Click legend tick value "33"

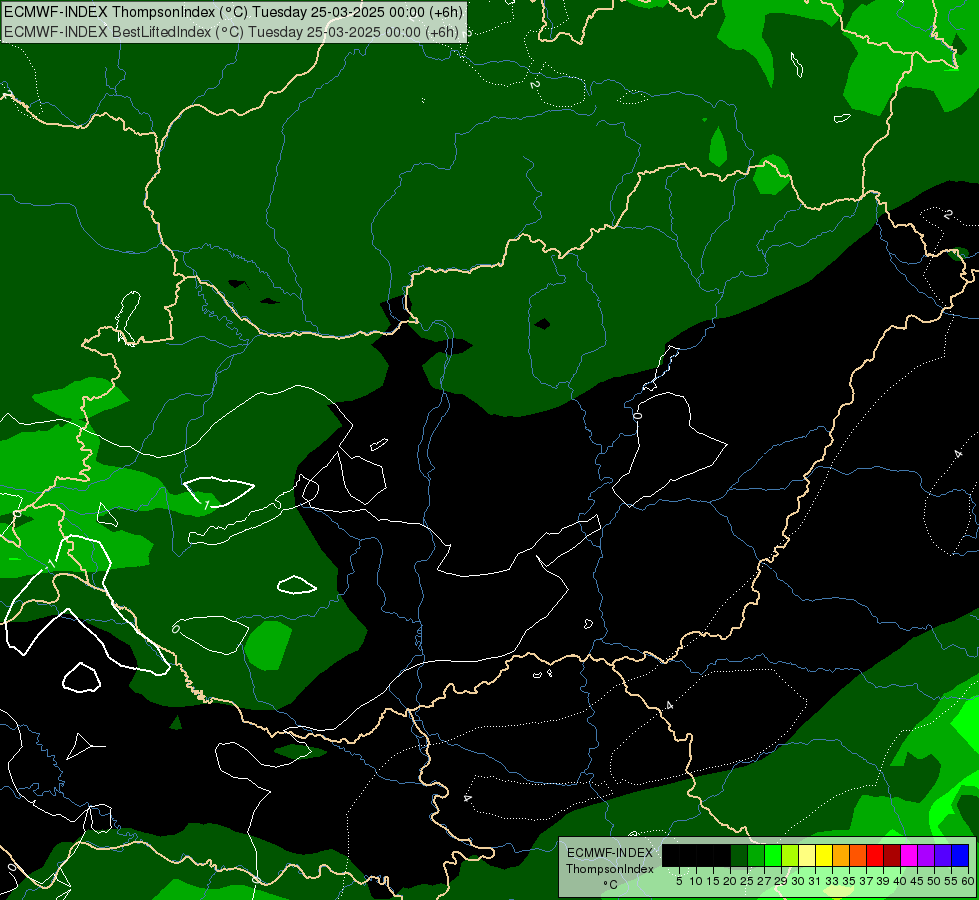(x=832, y=881)
